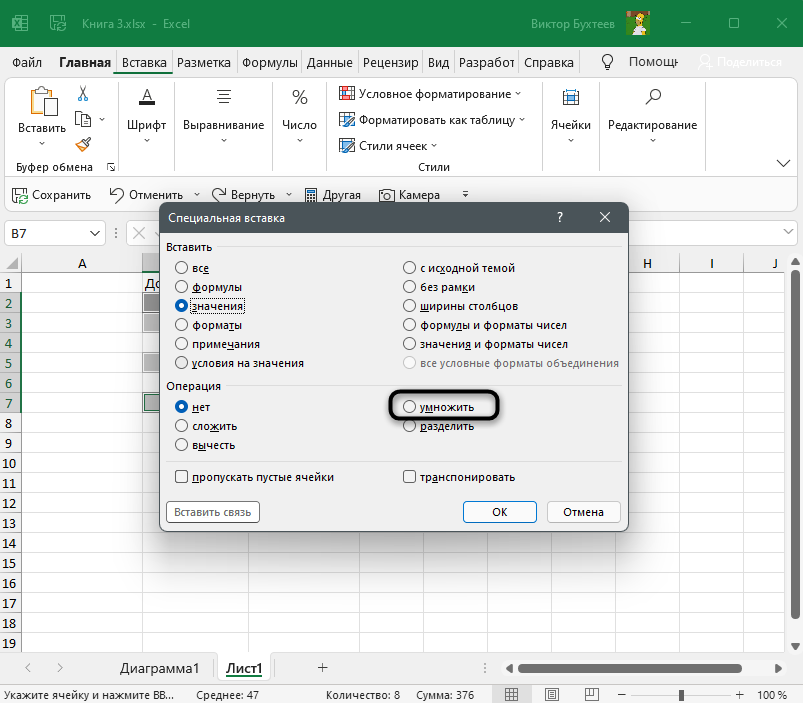Click the Cells group icon
The width and height of the screenshot is (803, 703).
coord(570,98)
